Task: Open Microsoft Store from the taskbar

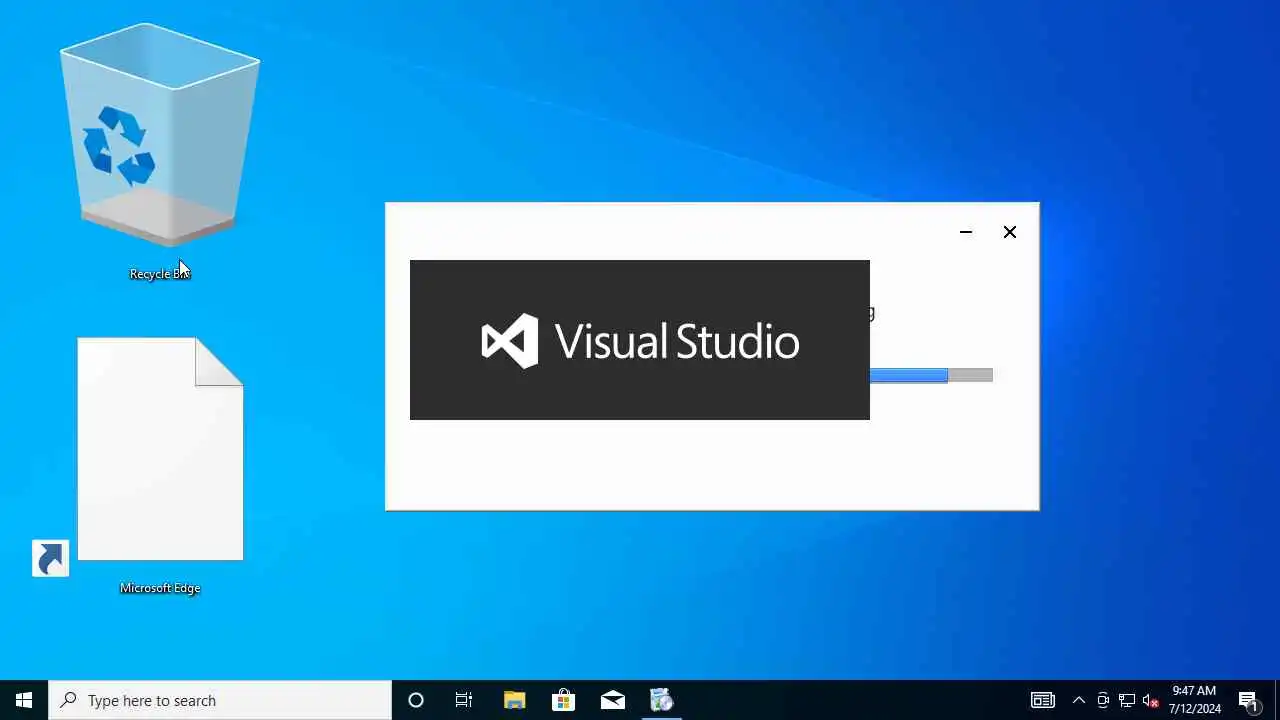Action: (x=563, y=700)
